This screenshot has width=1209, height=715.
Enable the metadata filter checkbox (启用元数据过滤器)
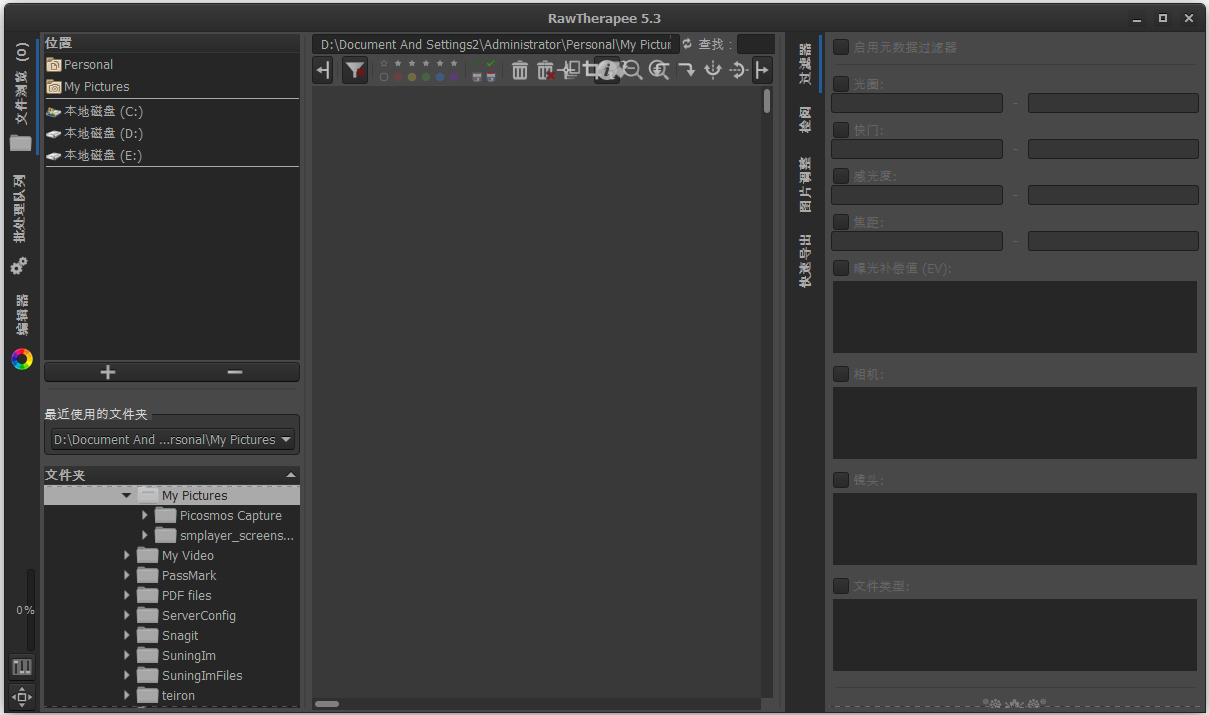pyautogui.click(x=842, y=47)
